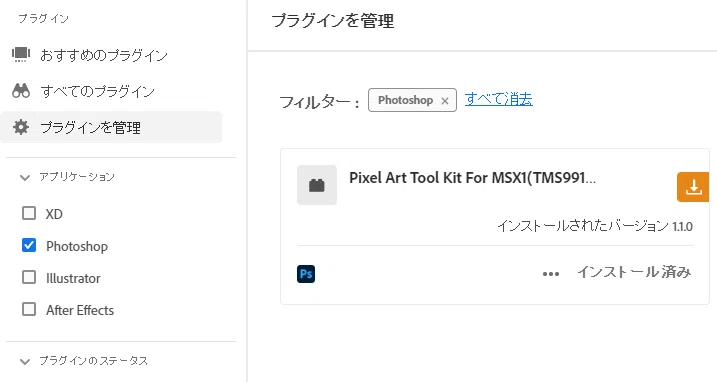Click the orange download update button
The image size is (717, 382).
(x=693, y=187)
